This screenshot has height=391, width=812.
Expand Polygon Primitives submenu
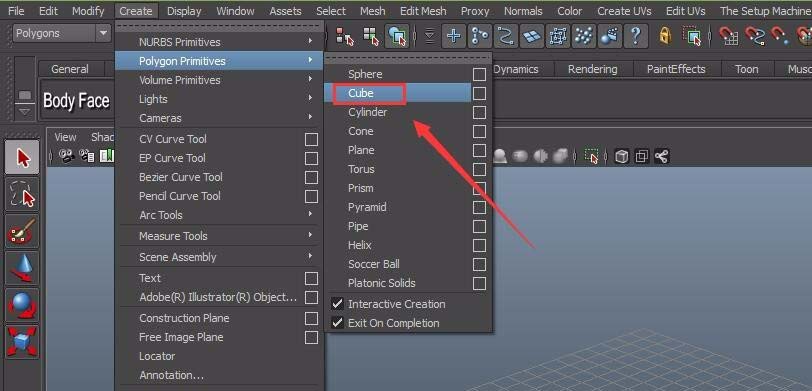coord(220,61)
